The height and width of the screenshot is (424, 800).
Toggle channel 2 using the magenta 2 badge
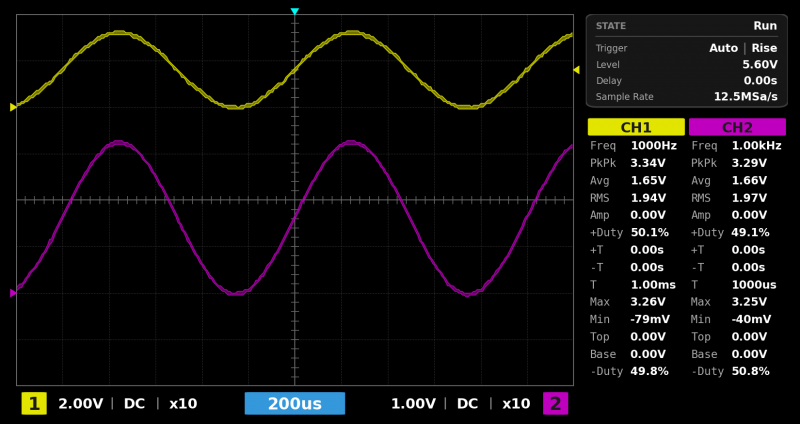pos(555,404)
